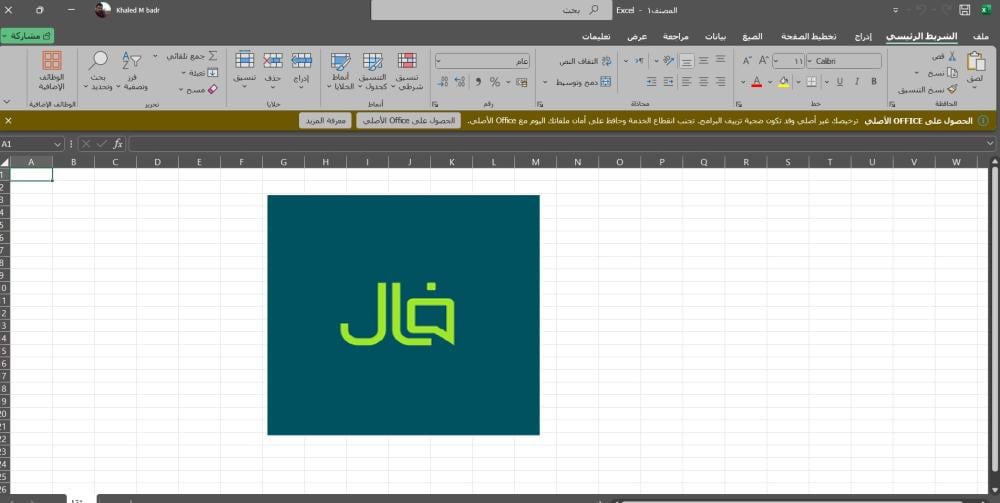Switch to the View (عرض) tab
Viewport: 1000px width, 503px height.
pos(637,36)
